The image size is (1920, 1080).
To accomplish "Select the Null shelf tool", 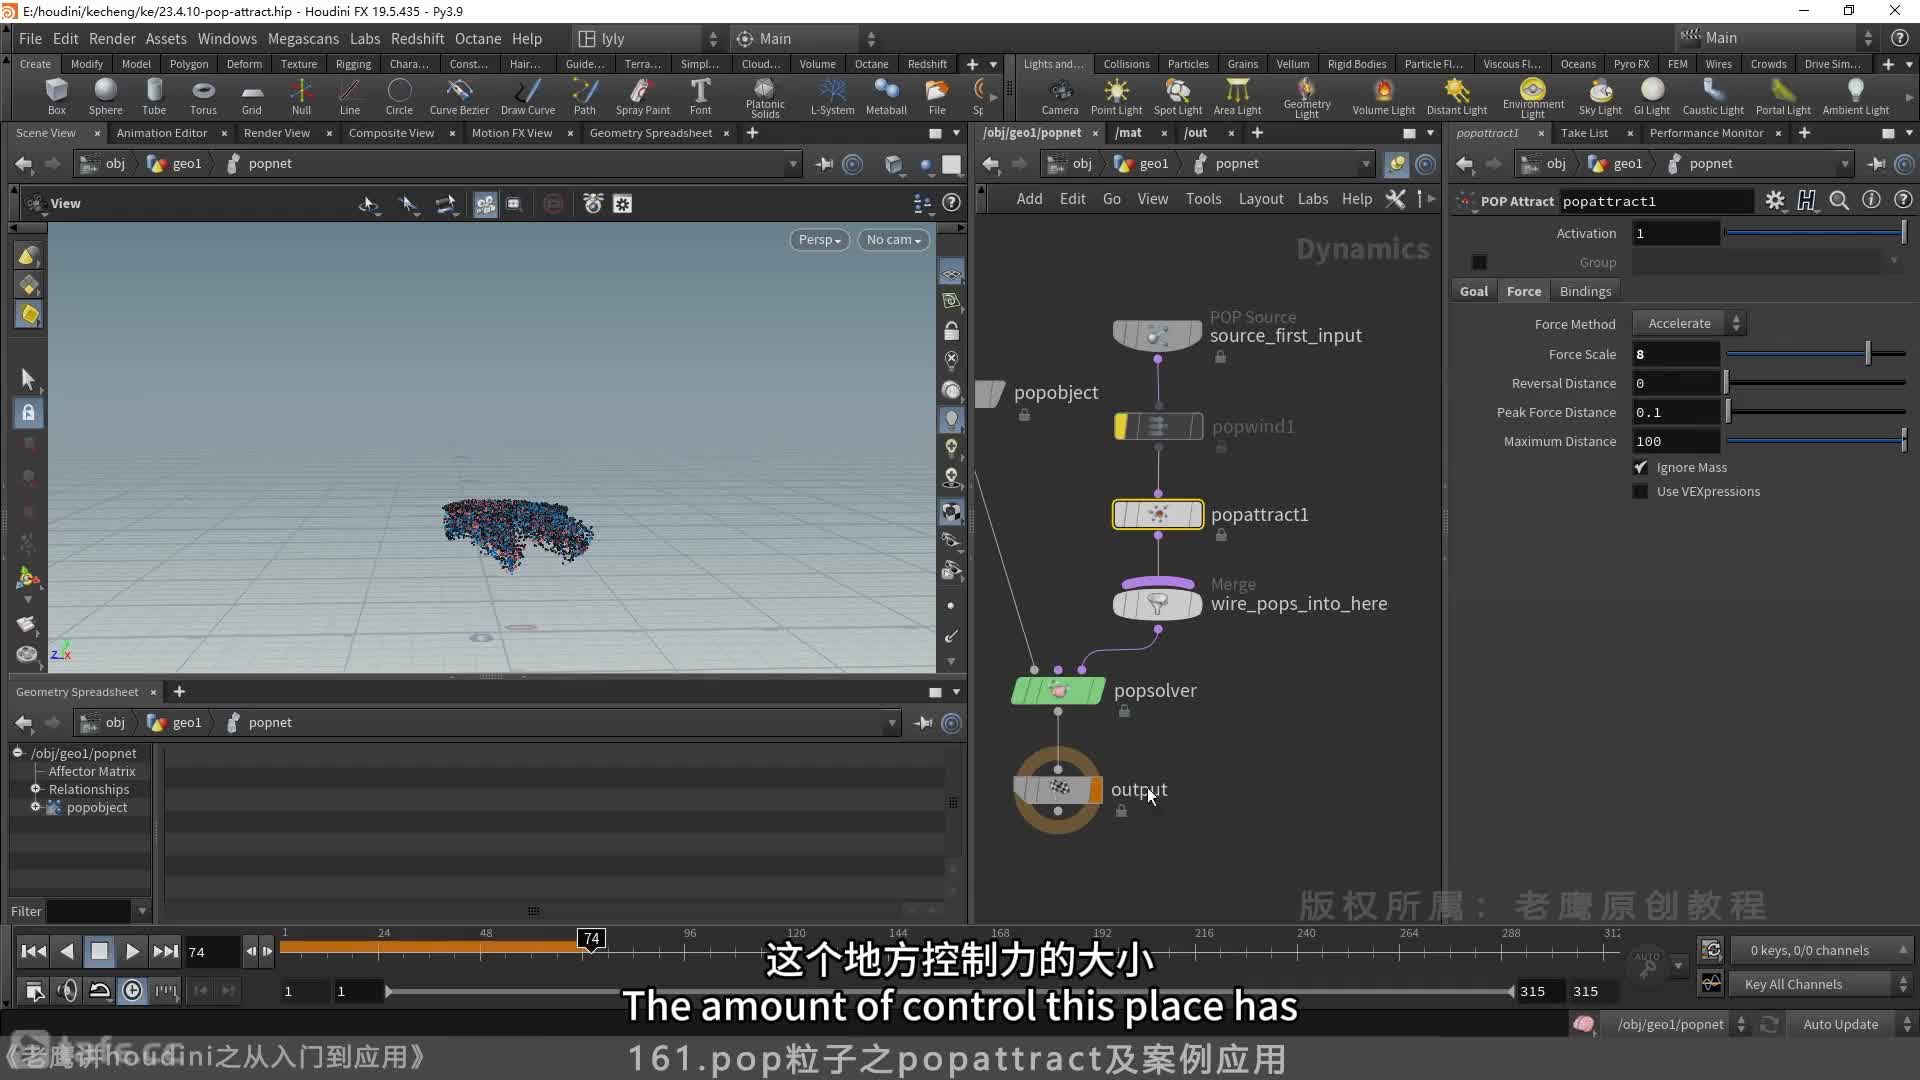I will pyautogui.click(x=301, y=97).
